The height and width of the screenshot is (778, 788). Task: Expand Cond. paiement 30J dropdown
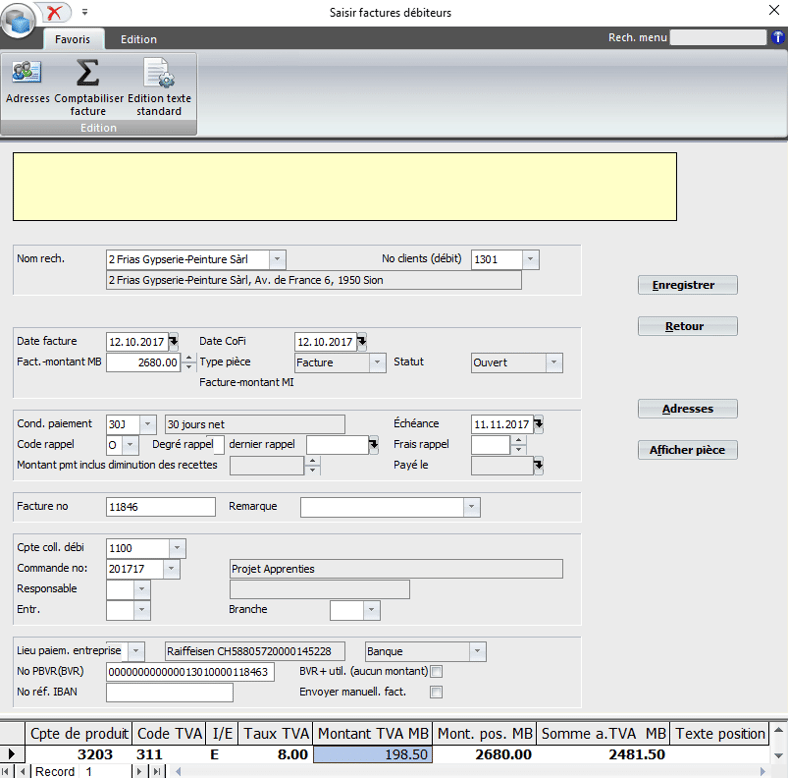147,424
